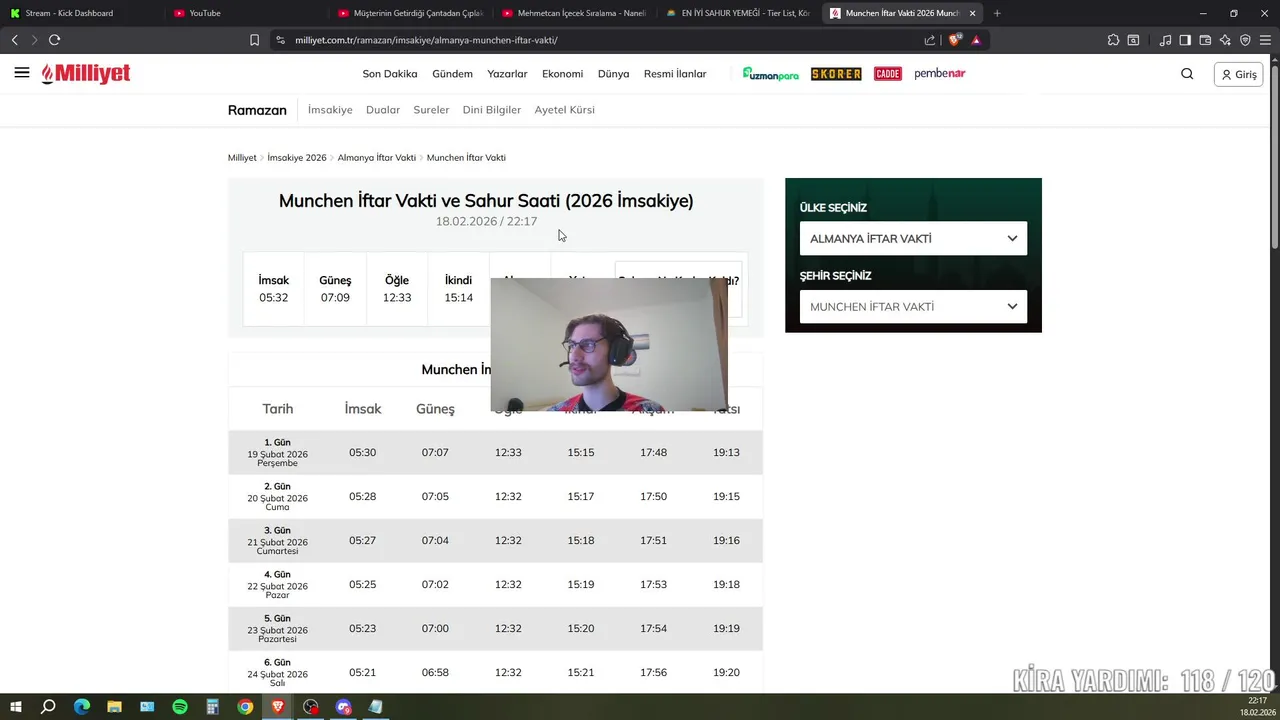Open Uzmanpara logo link

coord(771,74)
